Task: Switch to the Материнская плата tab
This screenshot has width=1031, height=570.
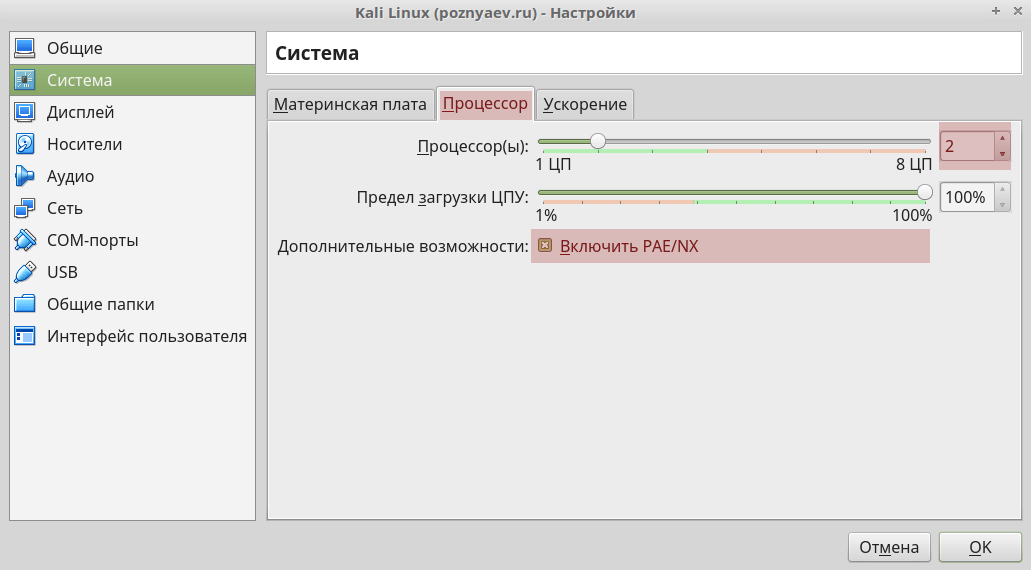Action: [x=350, y=105]
